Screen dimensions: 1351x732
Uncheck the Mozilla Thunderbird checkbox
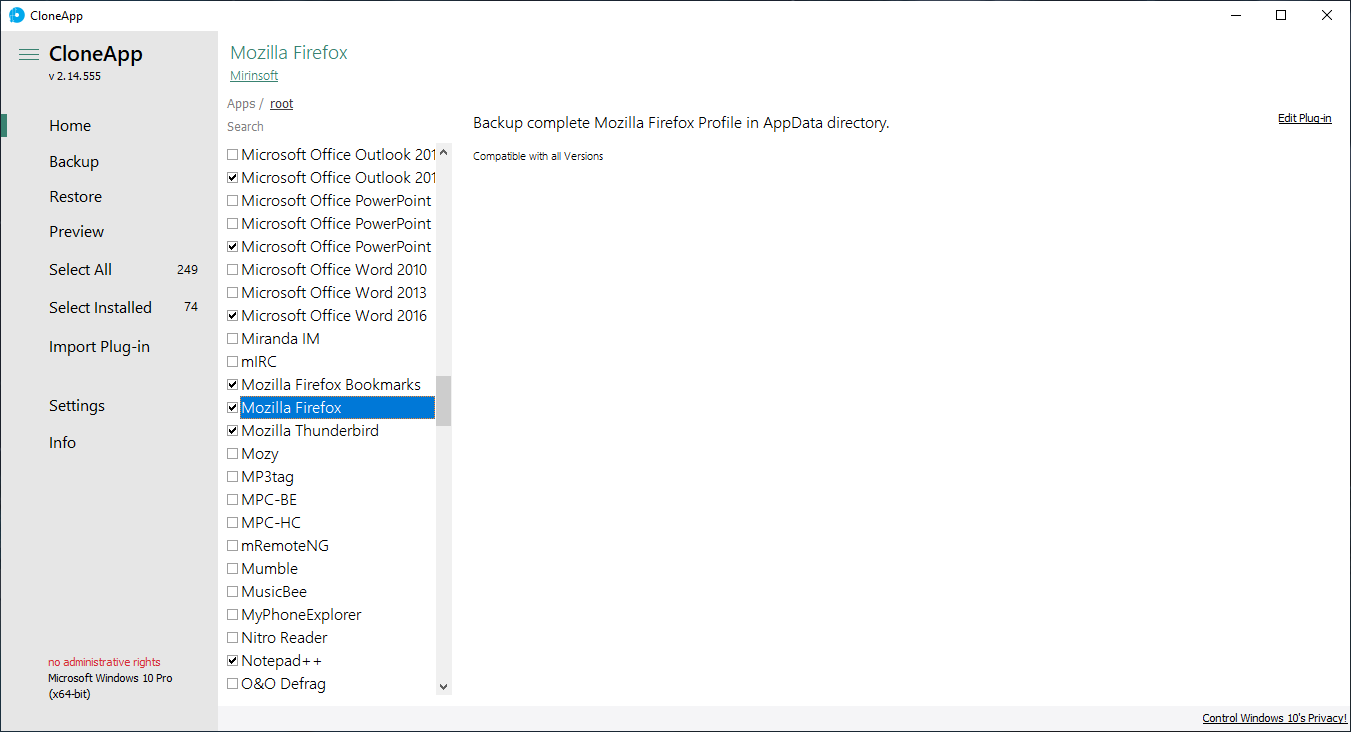click(x=233, y=431)
